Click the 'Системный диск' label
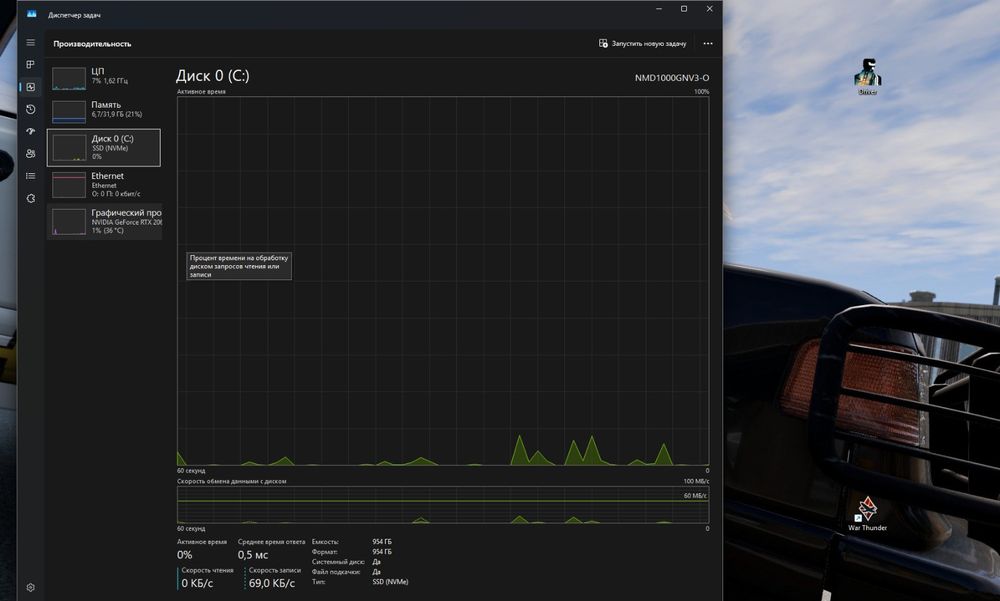 point(338,562)
